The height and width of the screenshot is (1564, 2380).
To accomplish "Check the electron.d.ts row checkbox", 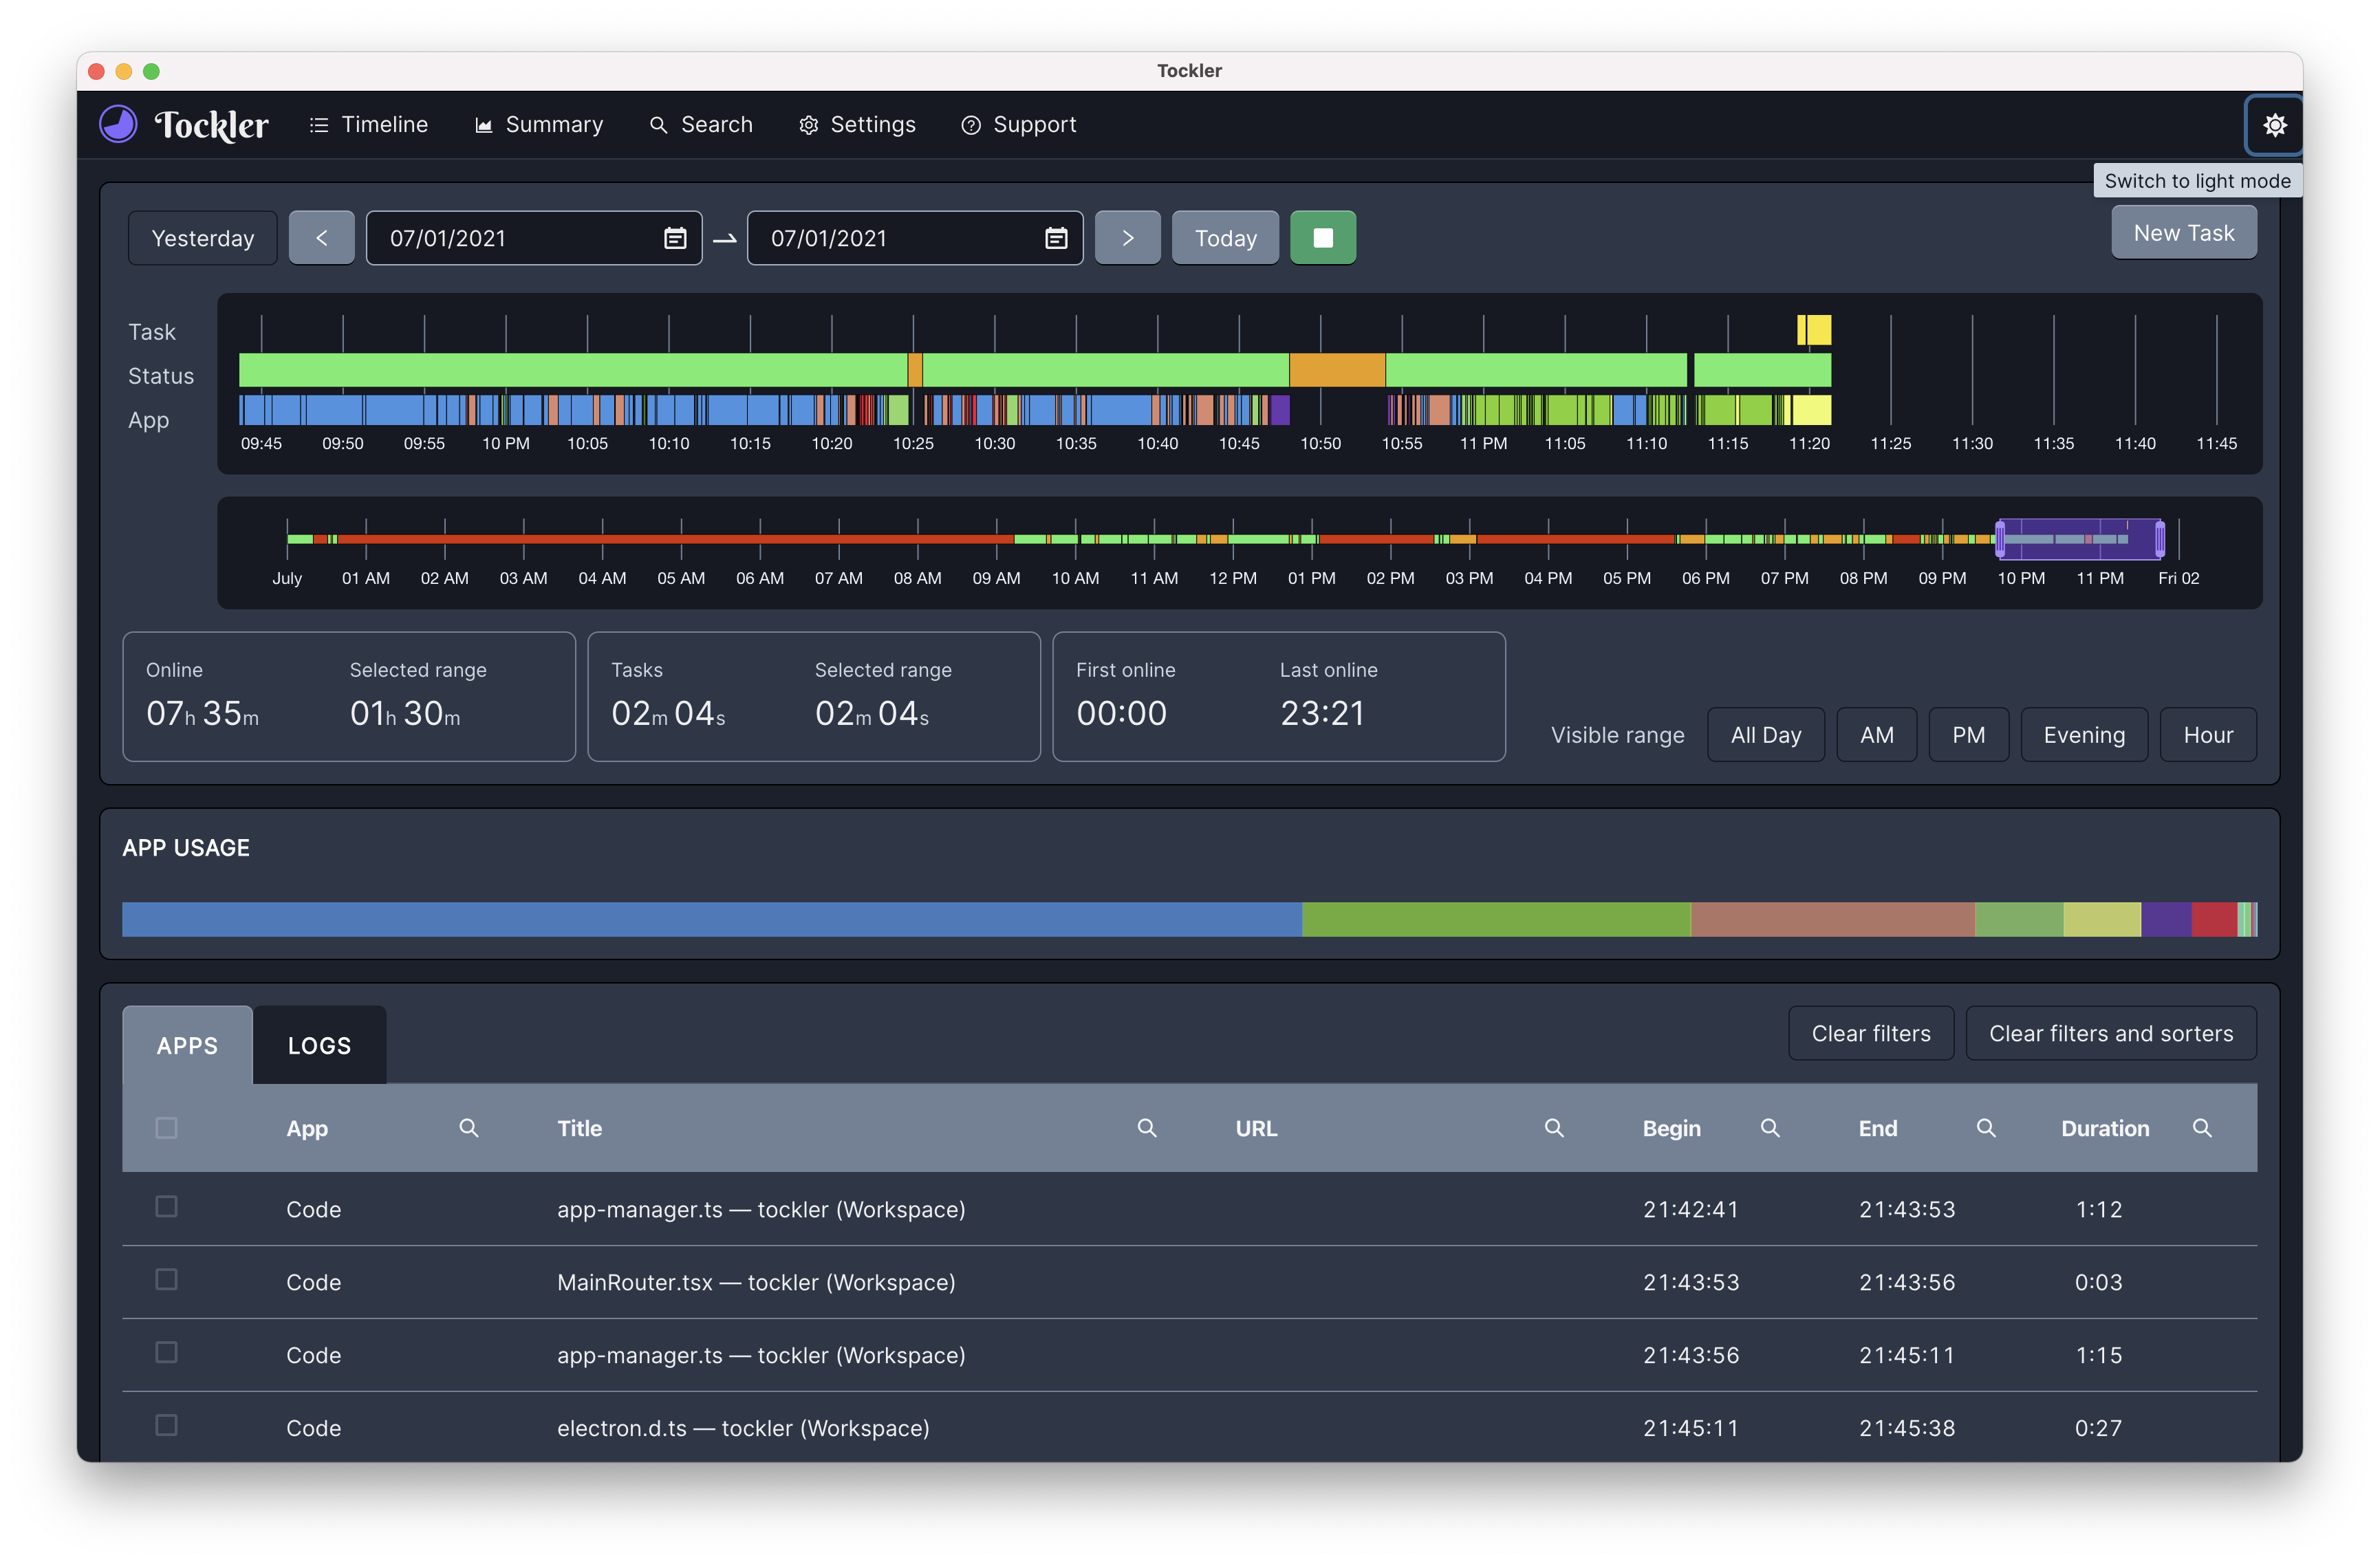I will pyautogui.click(x=167, y=1426).
